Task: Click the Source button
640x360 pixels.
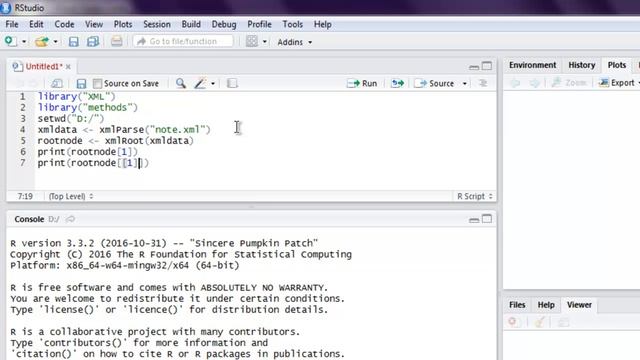Action: coord(434,83)
